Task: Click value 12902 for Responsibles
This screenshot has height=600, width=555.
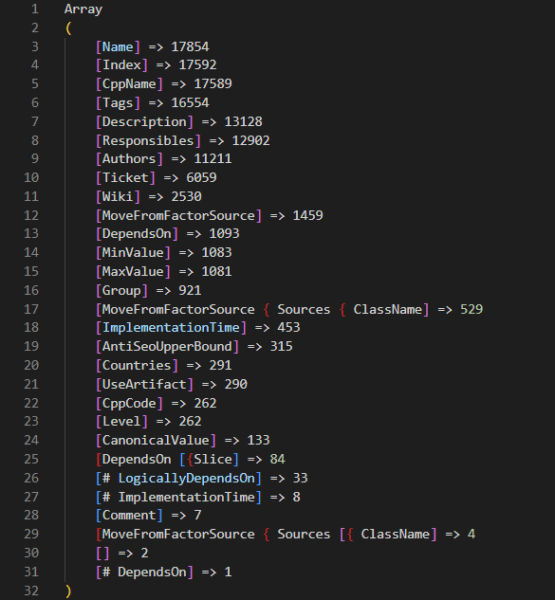Action: point(251,140)
